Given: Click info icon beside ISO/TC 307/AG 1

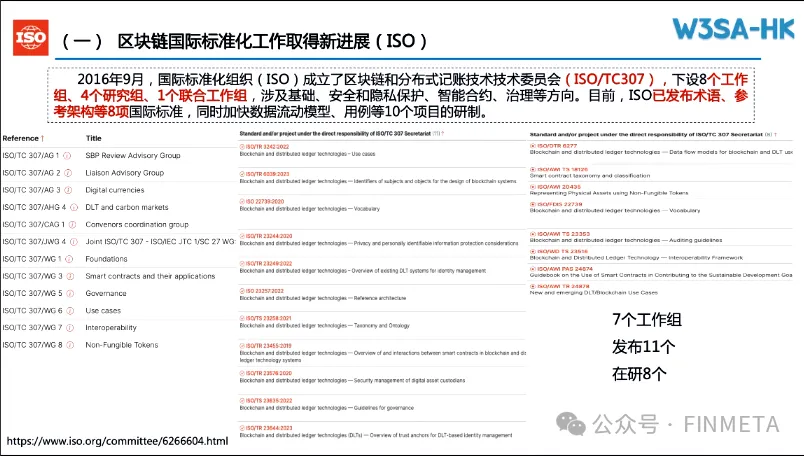Looking at the screenshot, I should pyautogui.click(x=67, y=156).
